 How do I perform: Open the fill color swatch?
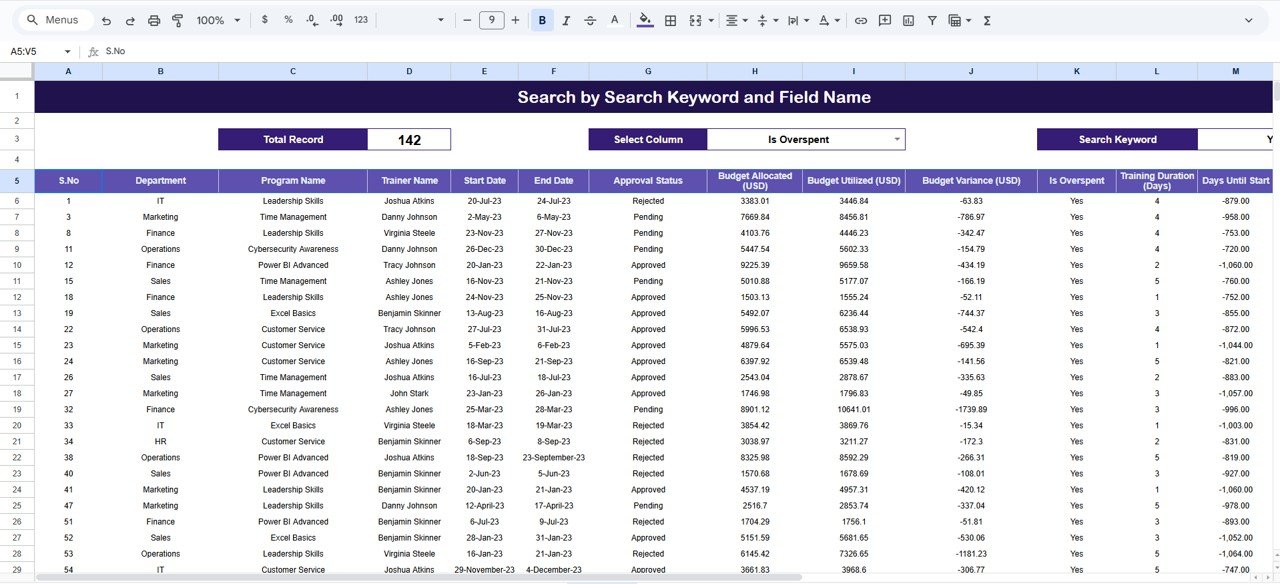pyautogui.click(x=643, y=19)
